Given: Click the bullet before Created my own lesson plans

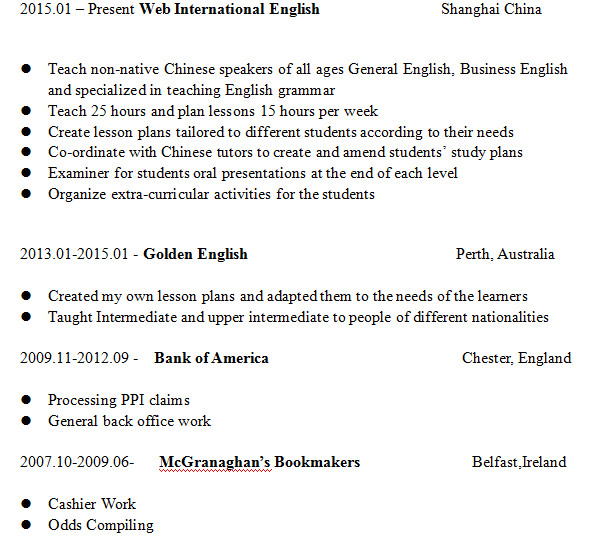Looking at the screenshot, I should [x=26, y=295].
